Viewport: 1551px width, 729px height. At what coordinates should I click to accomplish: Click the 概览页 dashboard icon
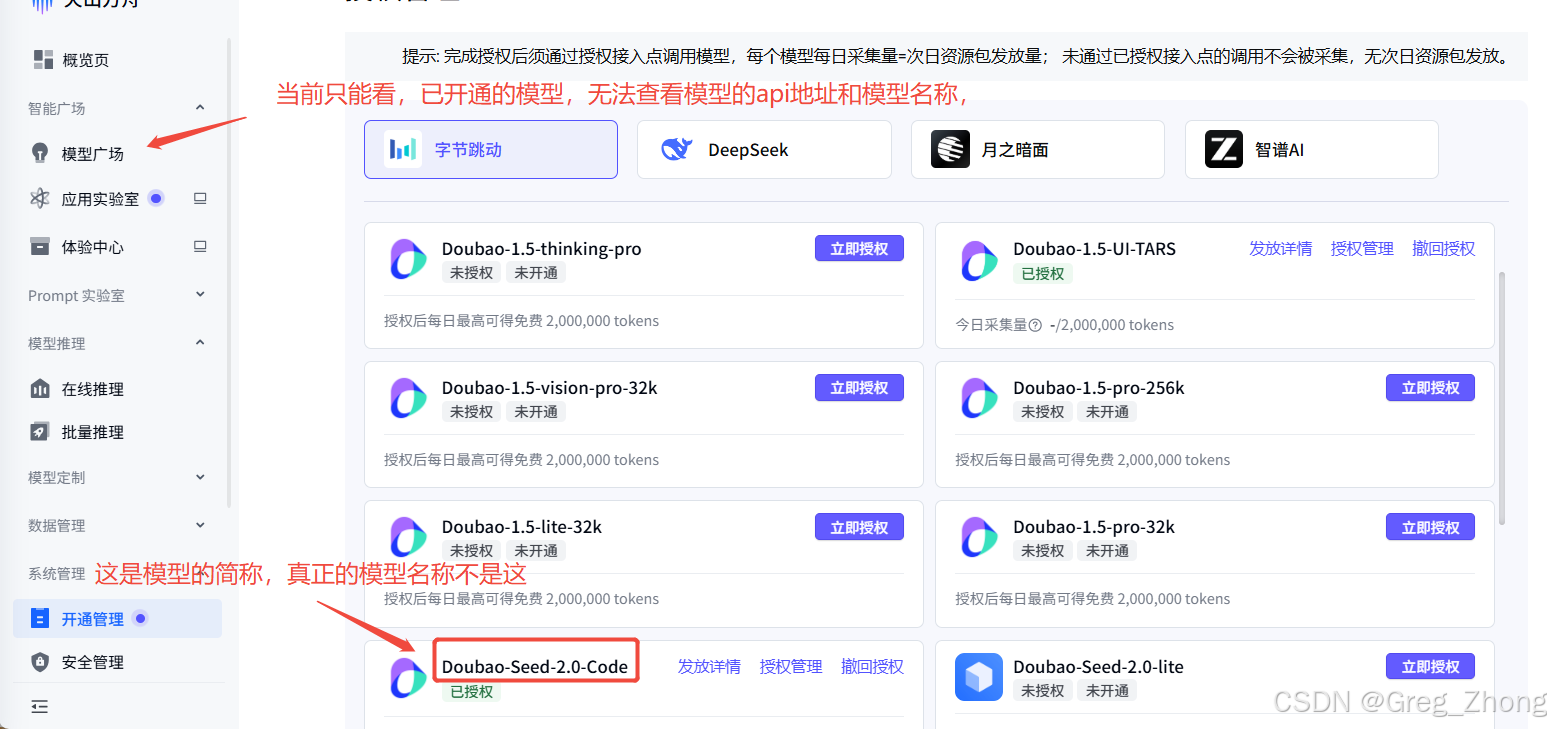pyautogui.click(x=43, y=59)
